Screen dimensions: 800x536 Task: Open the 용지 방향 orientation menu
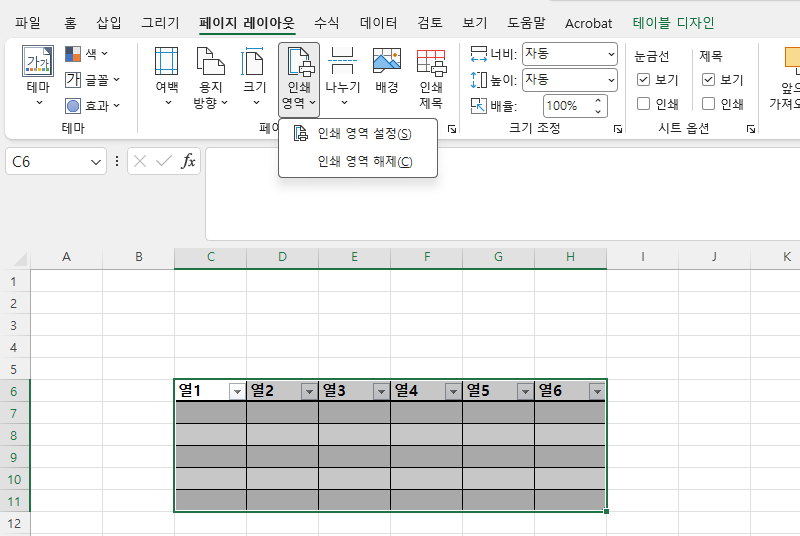click(x=210, y=76)
